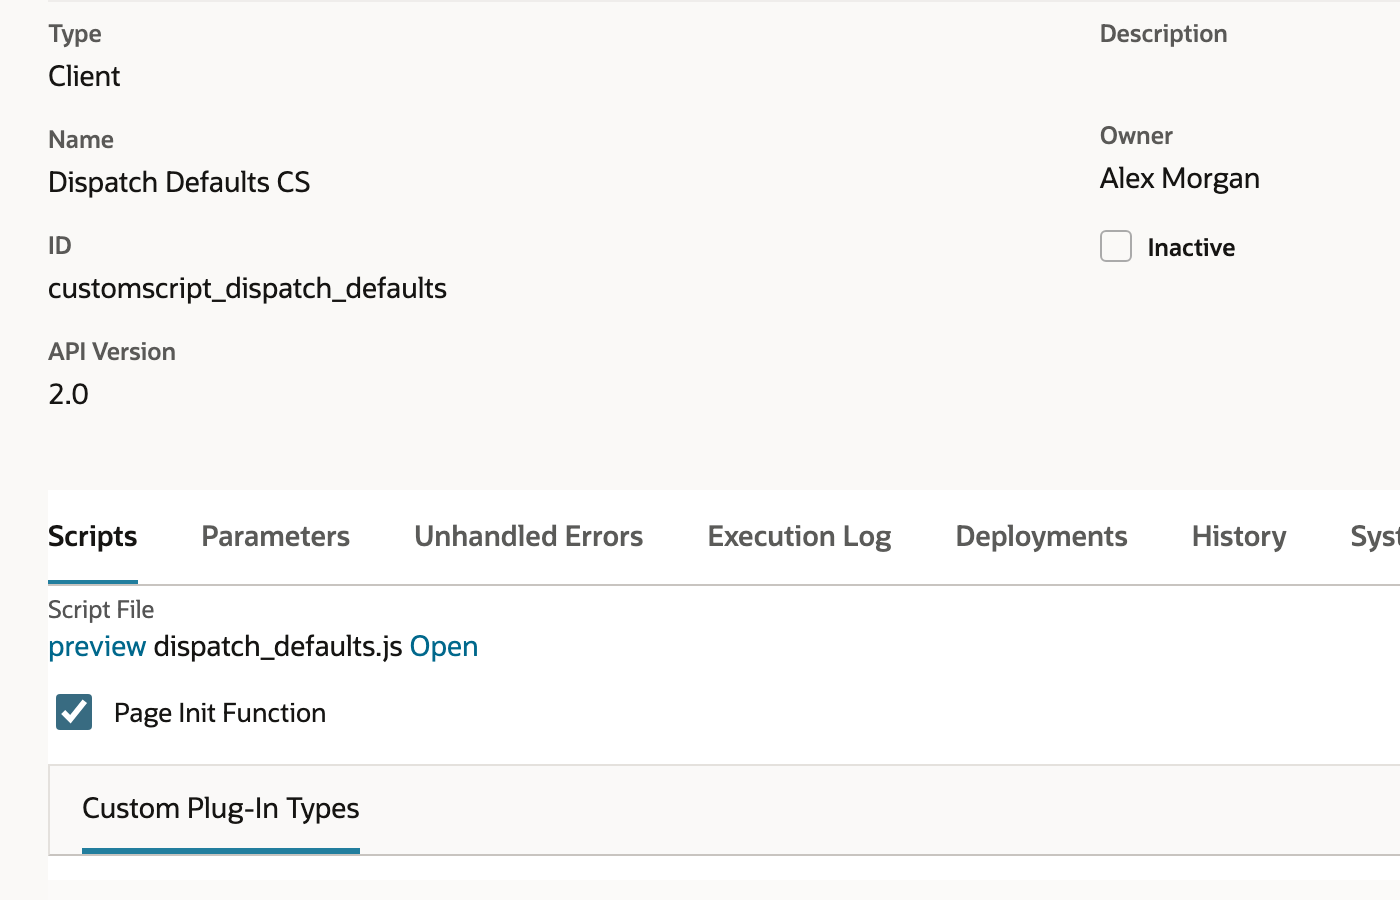Click the Type value Client
This screenshot has width=1400, height=900.
tap(84, 76)
